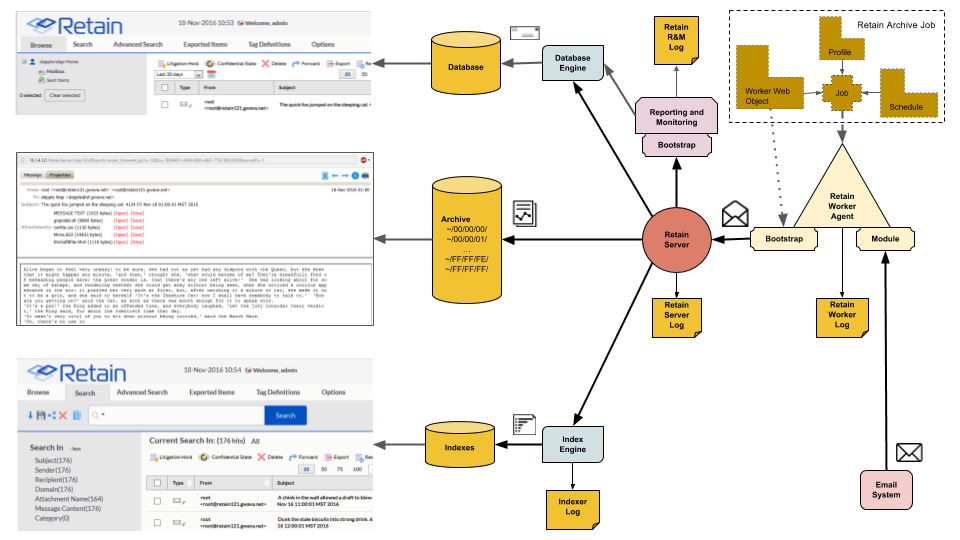
Task: Click the printer icon in the message viewer
Action: pos(366,176)
